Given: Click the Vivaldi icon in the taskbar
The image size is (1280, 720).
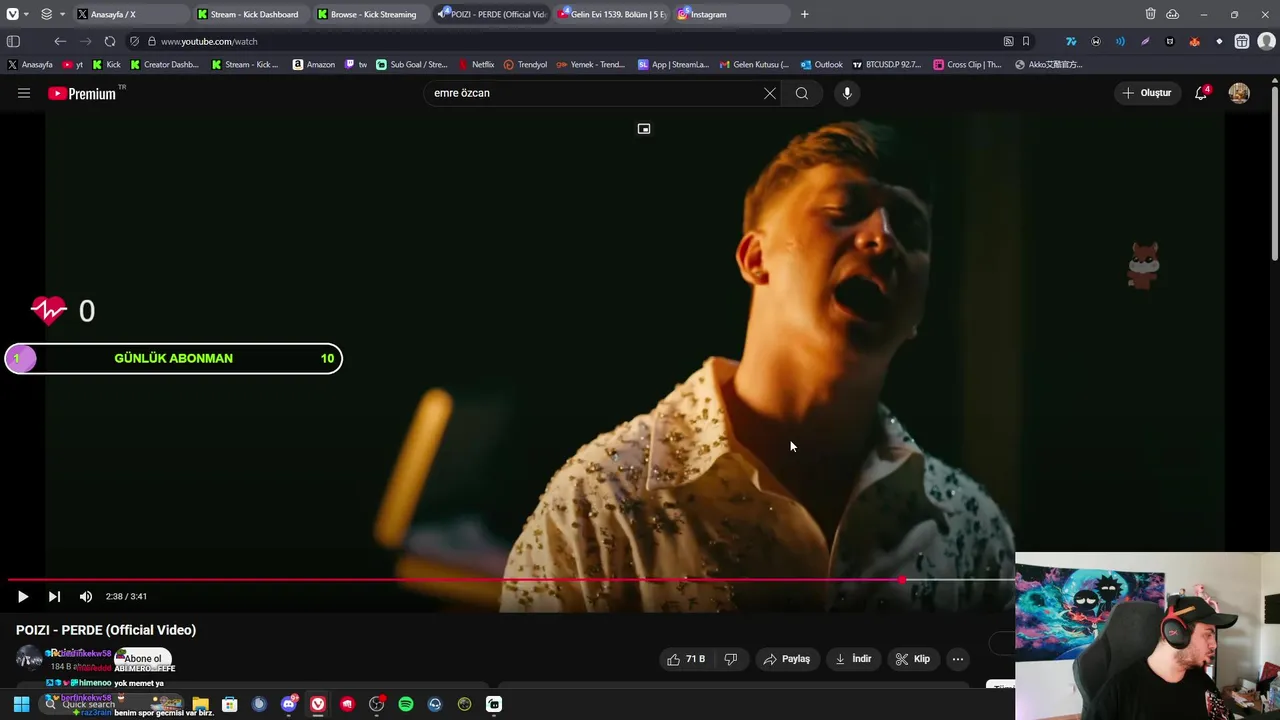Looking at the screenshot, I should click(x=318, y=704).
